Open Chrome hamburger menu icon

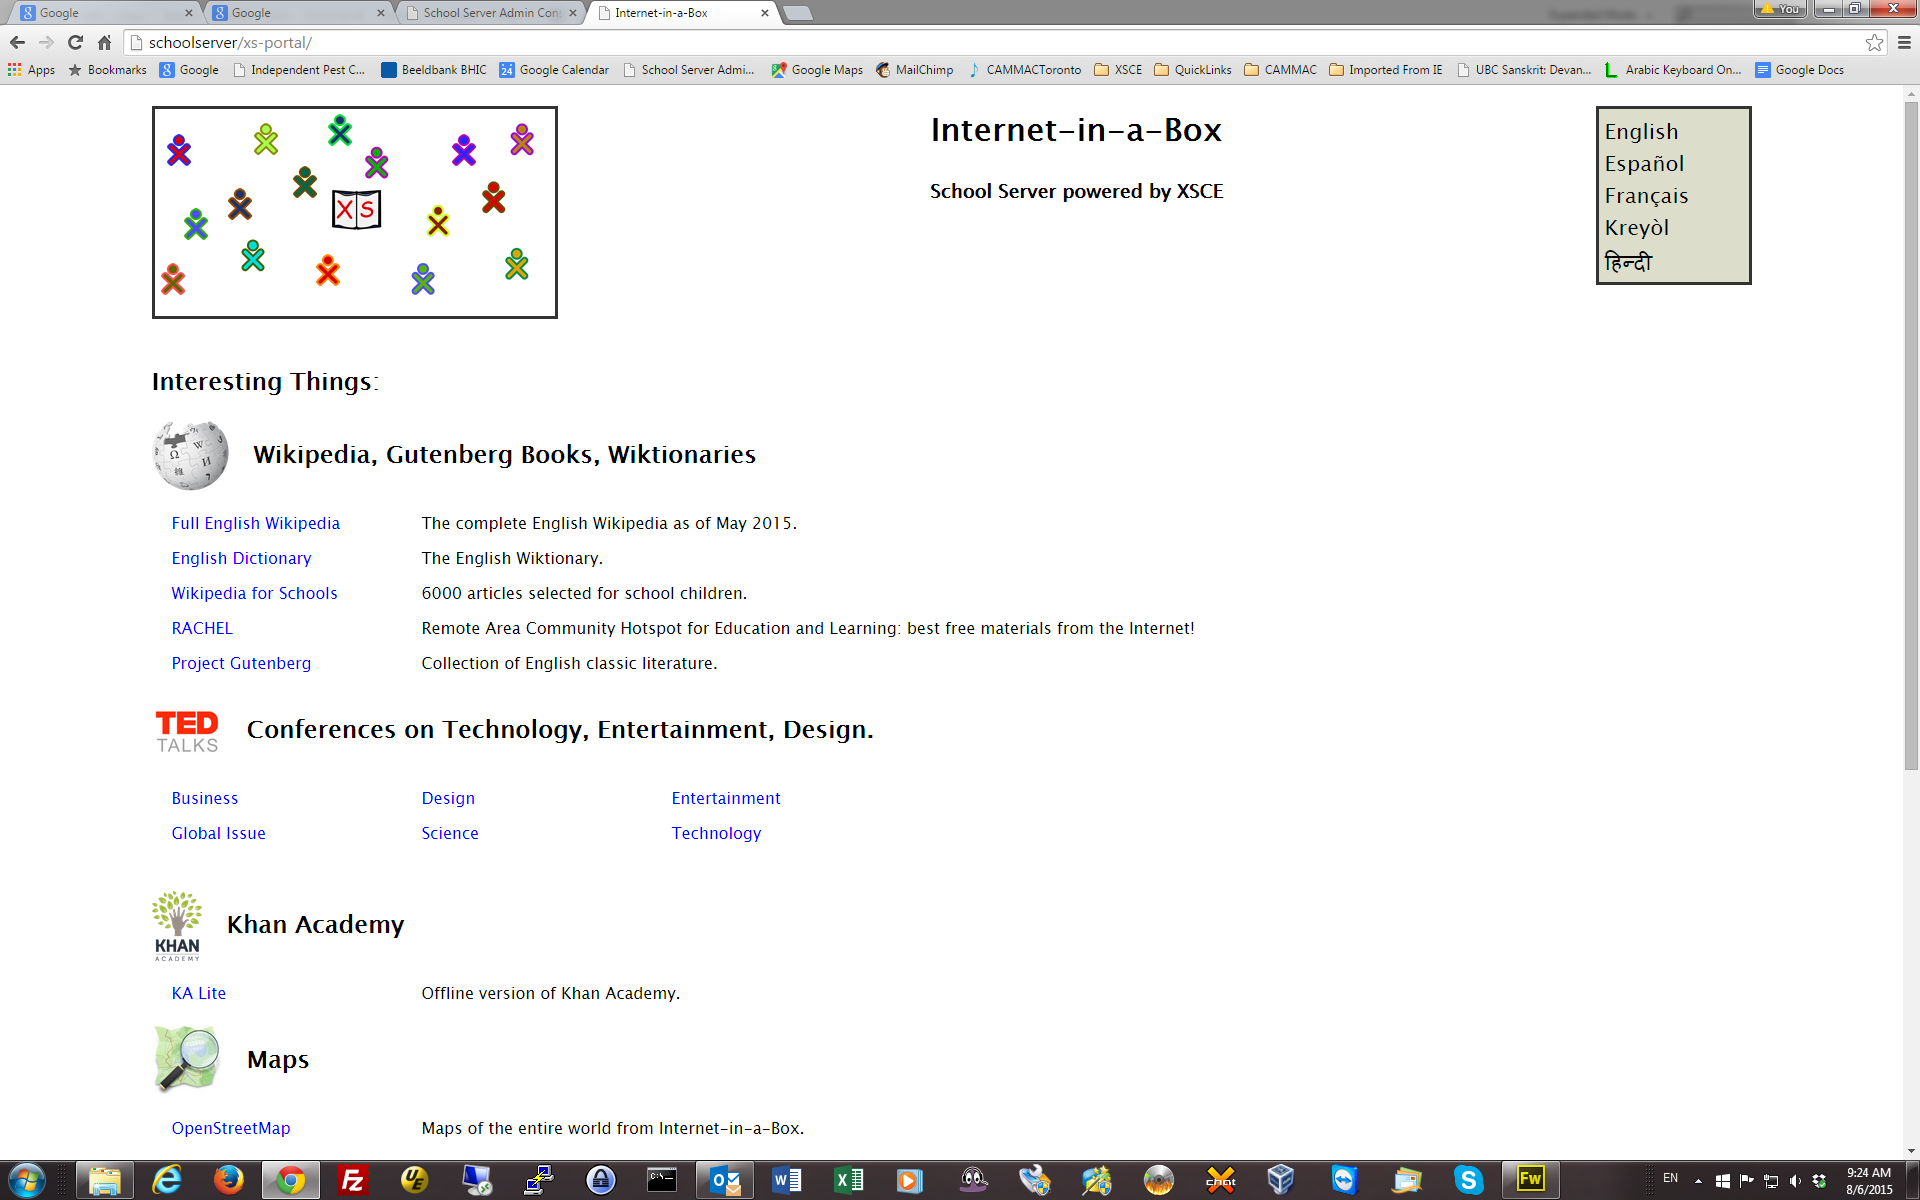point(1904,42)
